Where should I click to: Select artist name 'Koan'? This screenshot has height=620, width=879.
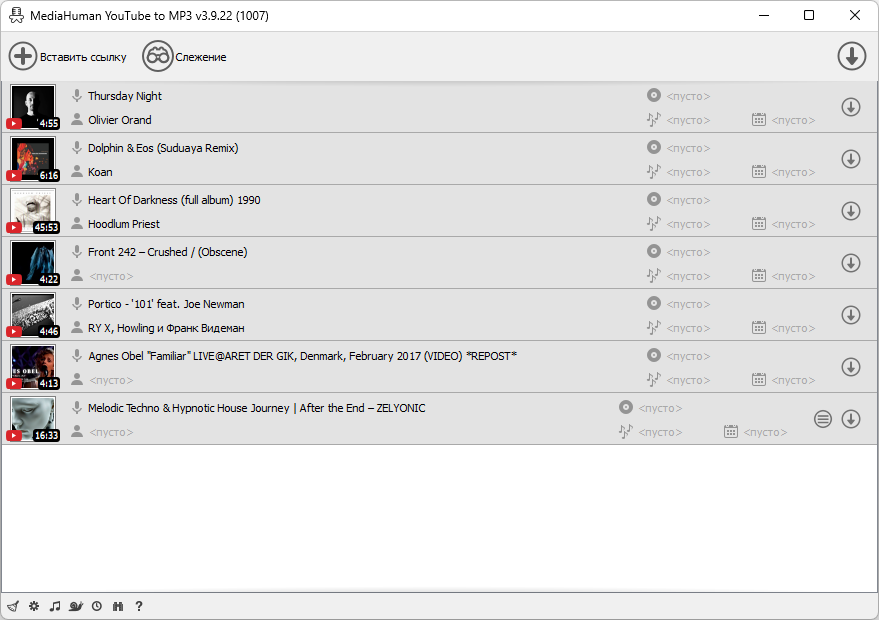pyautogui.click(x=100, y=172)
